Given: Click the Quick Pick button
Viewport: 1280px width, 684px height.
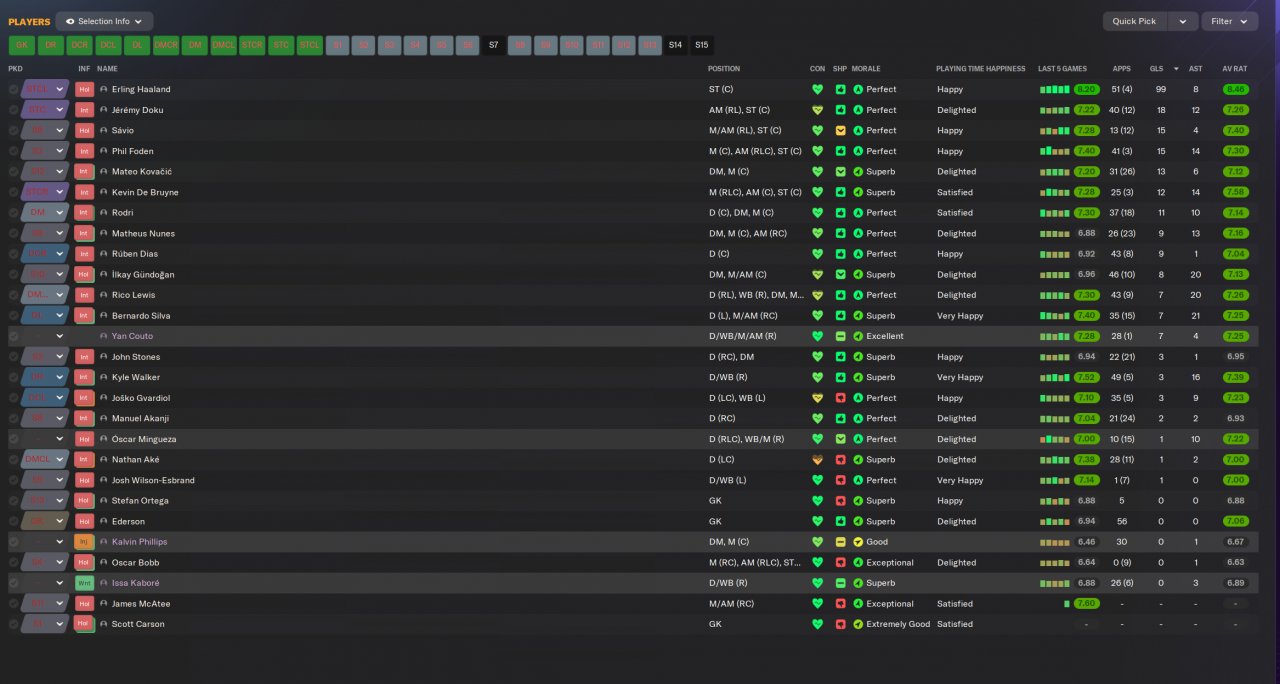Looking at the screenshot, I should [x=1135, y=21].
